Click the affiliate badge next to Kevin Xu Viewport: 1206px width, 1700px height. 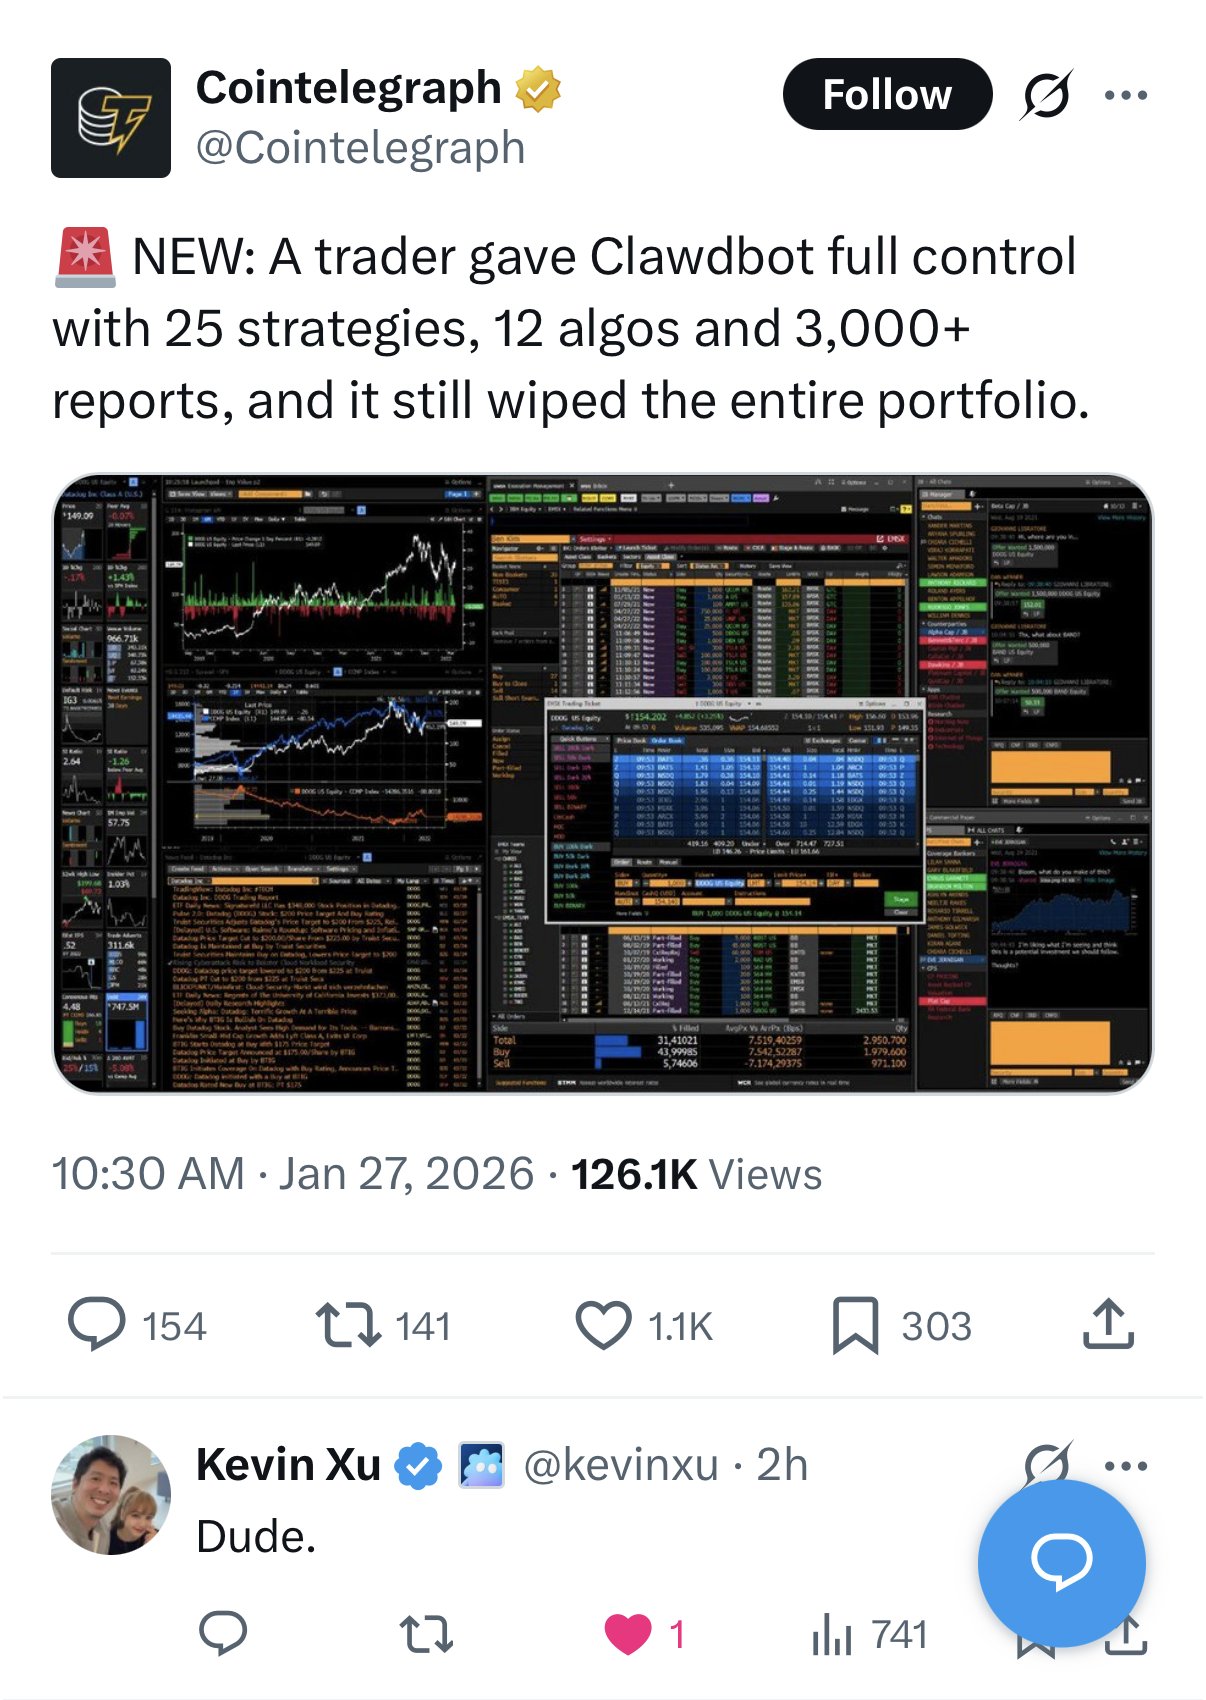481,1465
